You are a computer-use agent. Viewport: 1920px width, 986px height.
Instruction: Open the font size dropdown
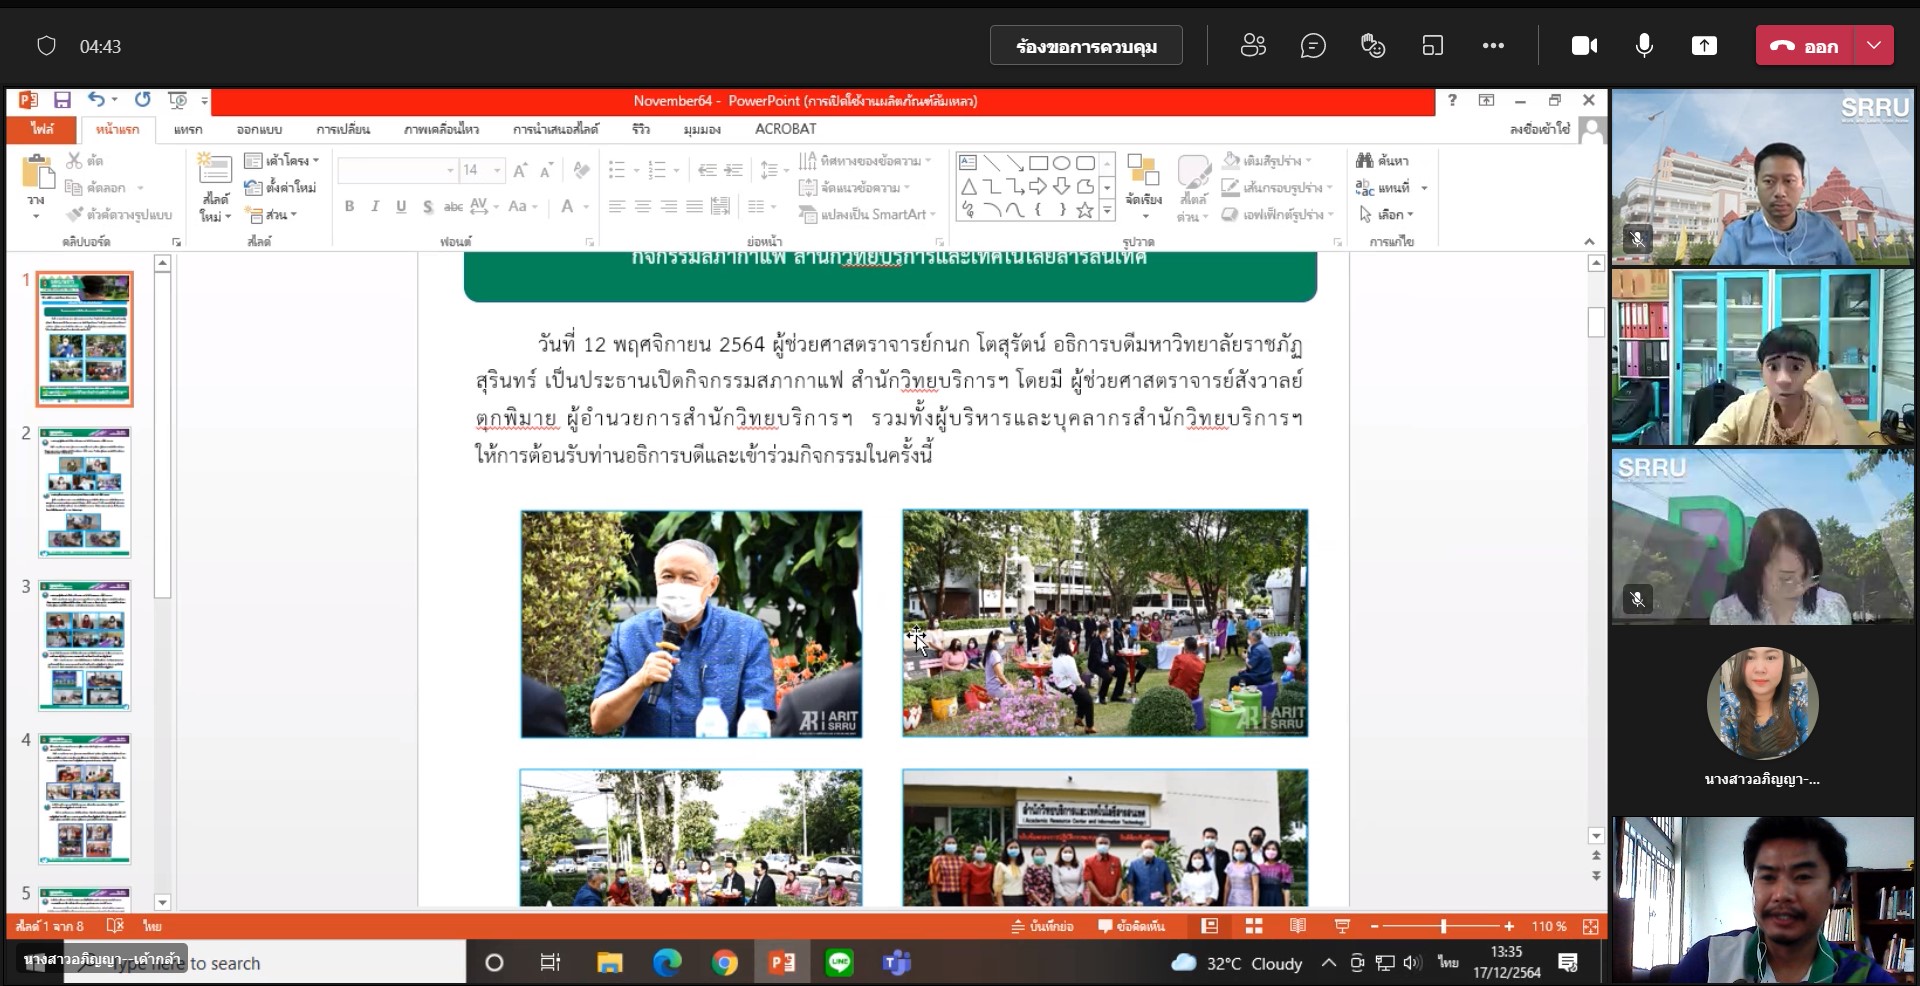tap(497, 171)
